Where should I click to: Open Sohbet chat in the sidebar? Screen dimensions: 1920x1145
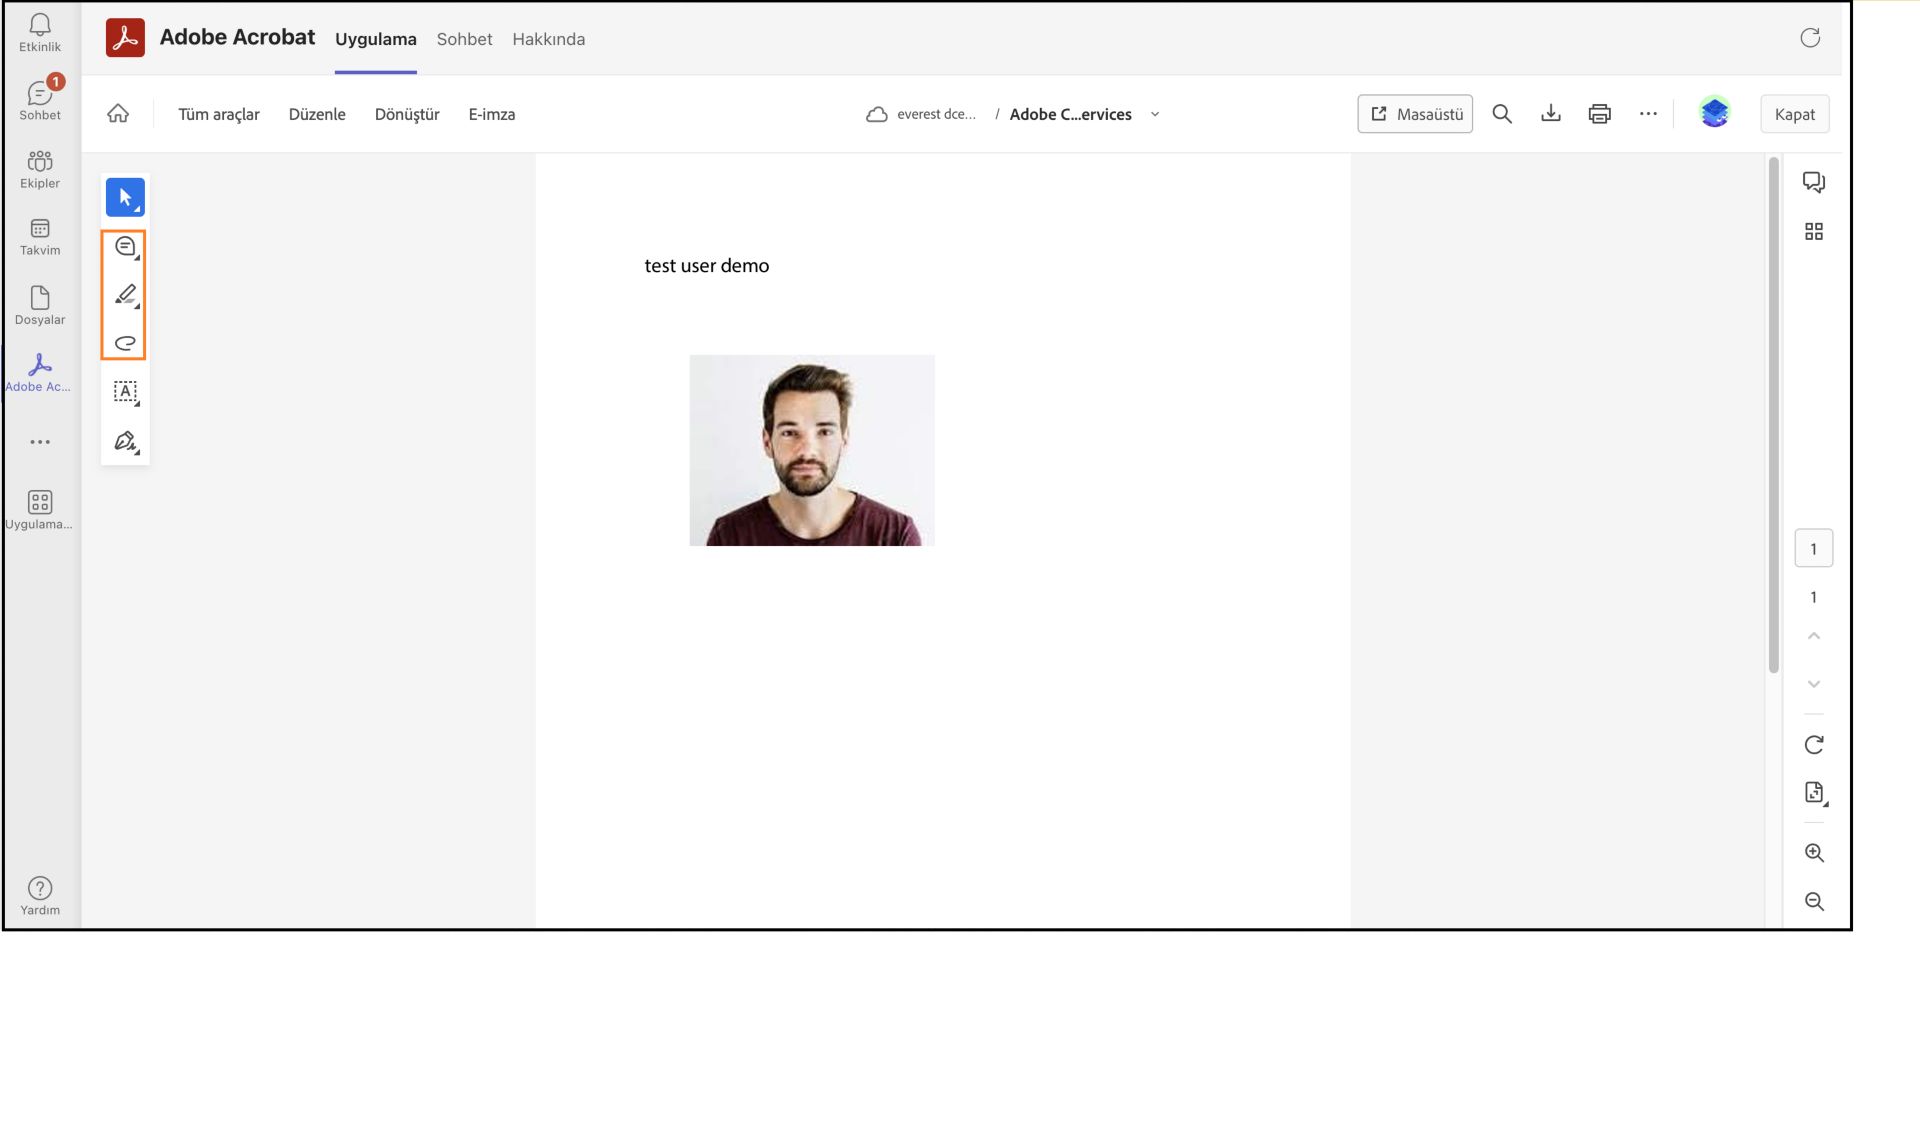point(40,101)
